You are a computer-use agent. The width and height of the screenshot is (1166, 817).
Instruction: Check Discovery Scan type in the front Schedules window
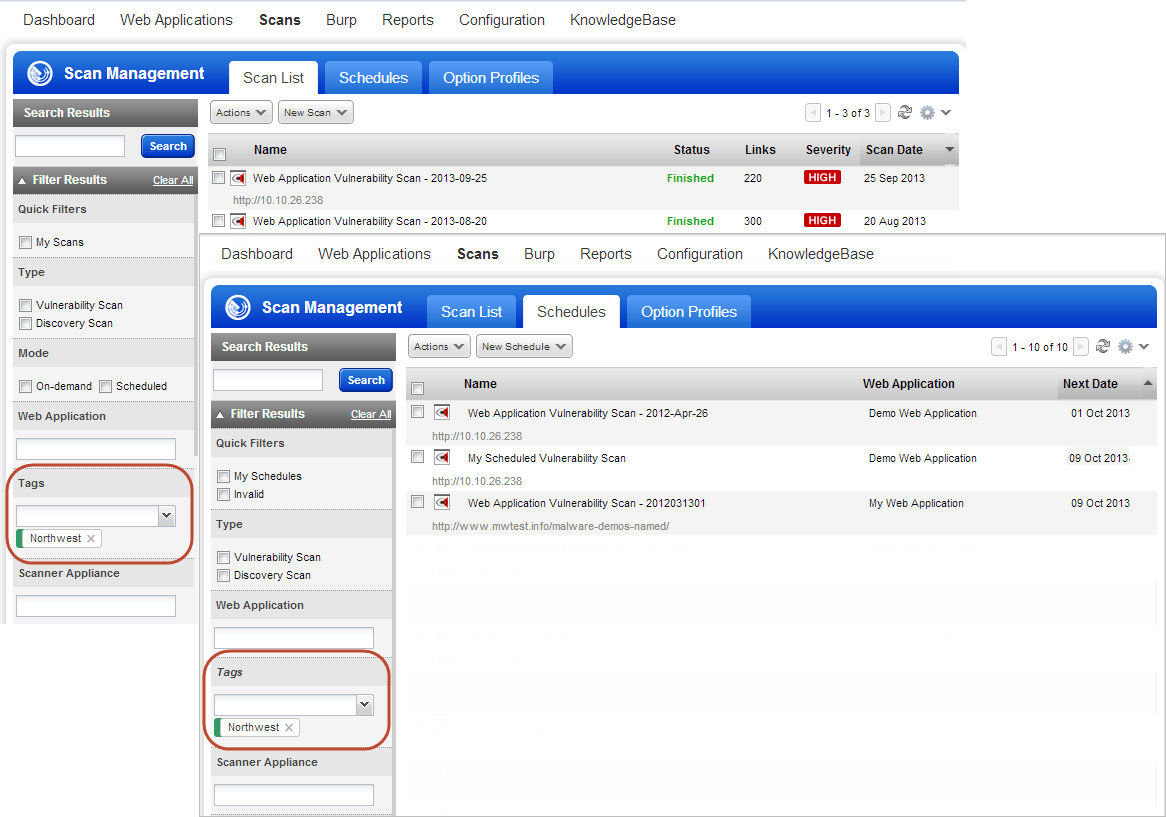[224, 575]
